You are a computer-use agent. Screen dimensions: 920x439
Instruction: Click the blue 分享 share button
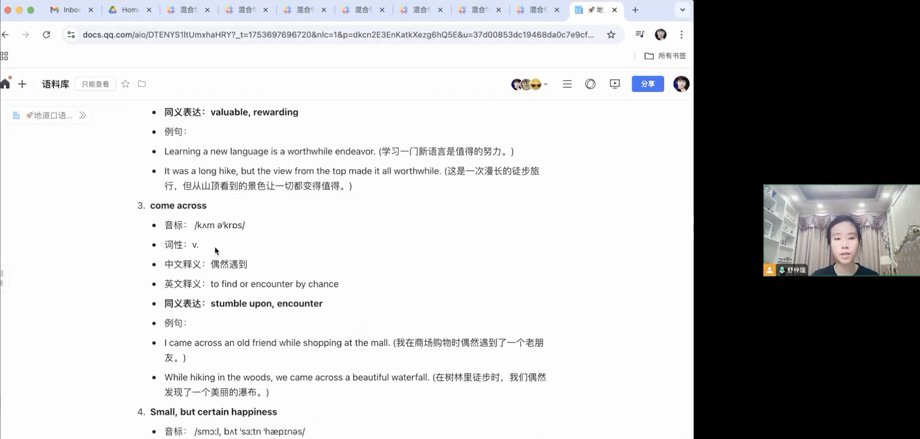click(647, 84)
